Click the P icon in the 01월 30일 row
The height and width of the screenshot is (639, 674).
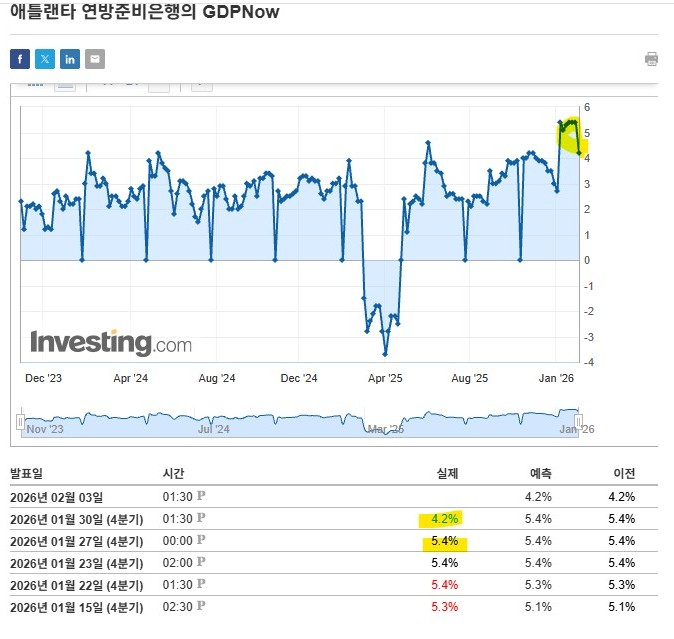tap(201, 518)
